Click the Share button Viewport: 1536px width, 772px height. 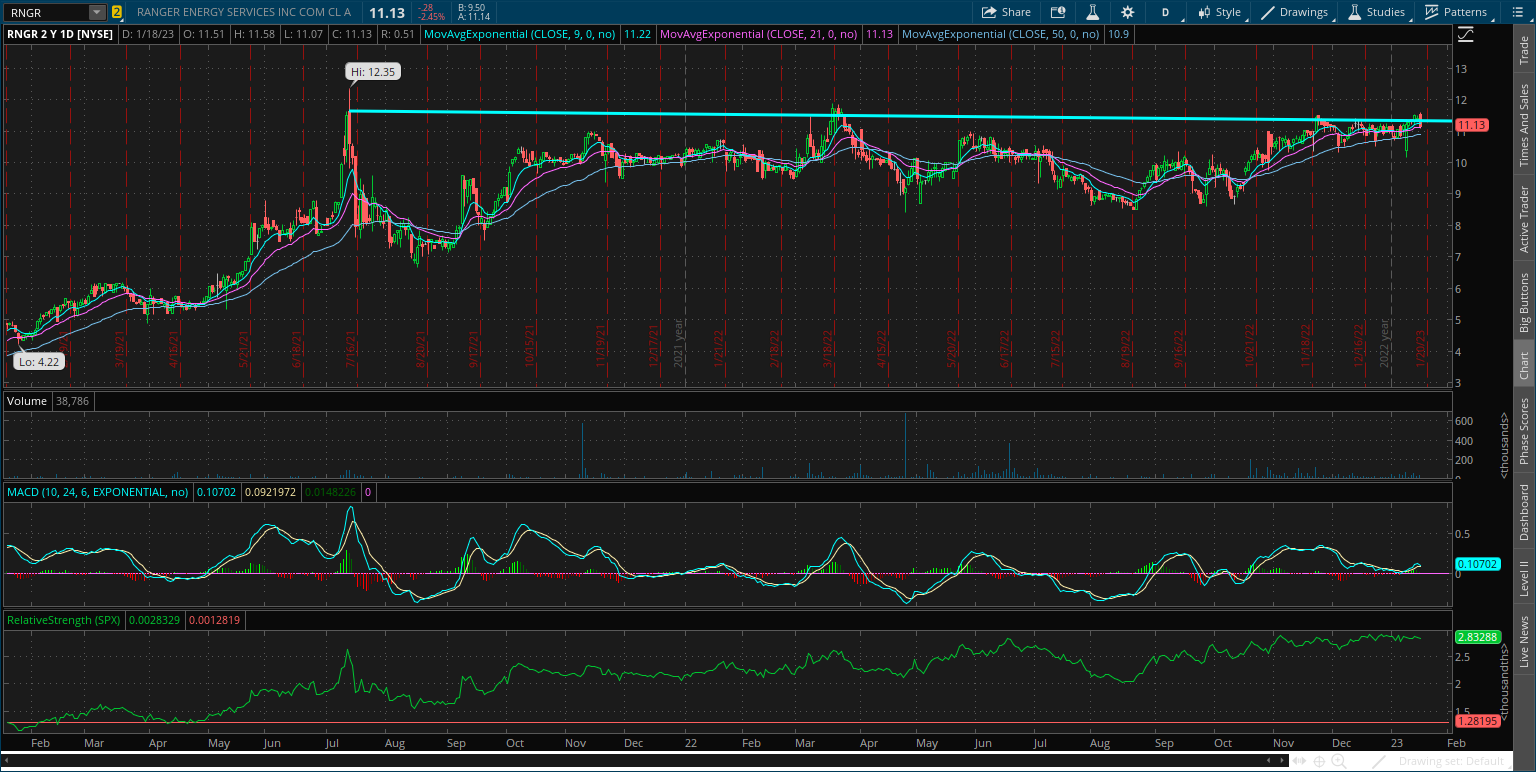click(x=1003, y=12)
